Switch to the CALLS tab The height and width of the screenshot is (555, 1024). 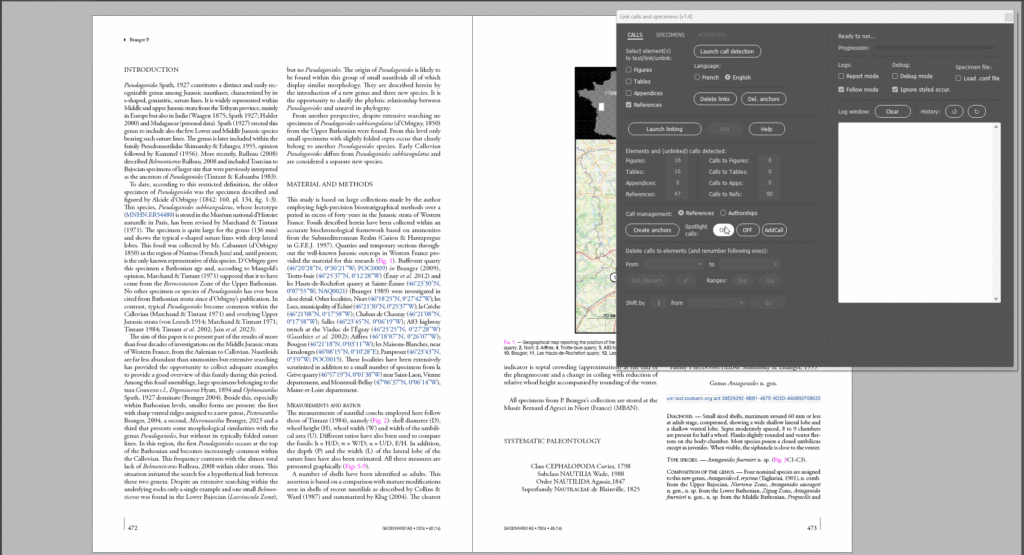point(635,35)
